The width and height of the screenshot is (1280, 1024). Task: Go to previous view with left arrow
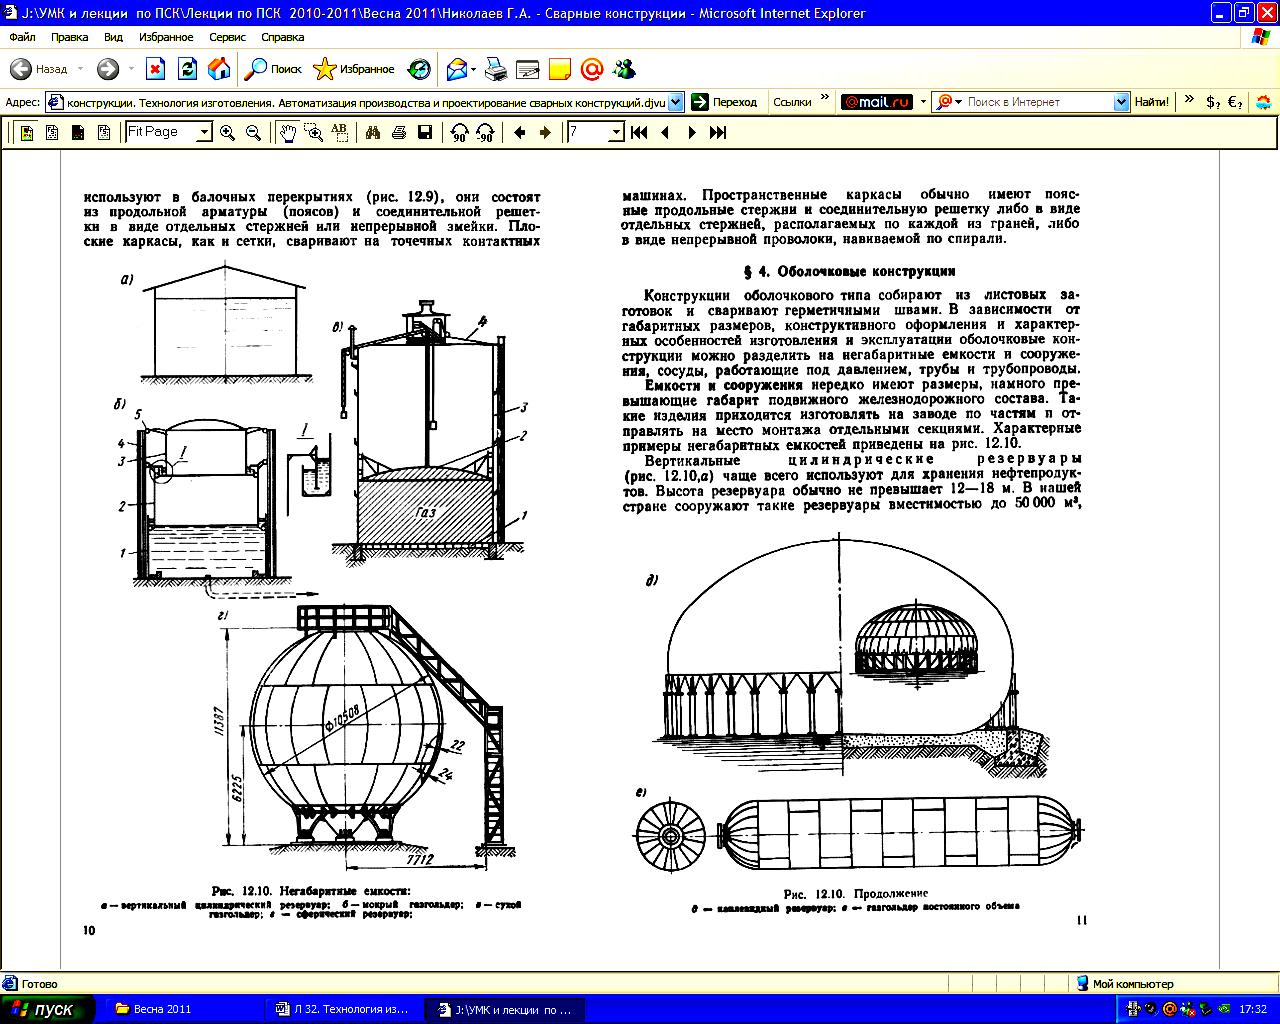(520, 132)
